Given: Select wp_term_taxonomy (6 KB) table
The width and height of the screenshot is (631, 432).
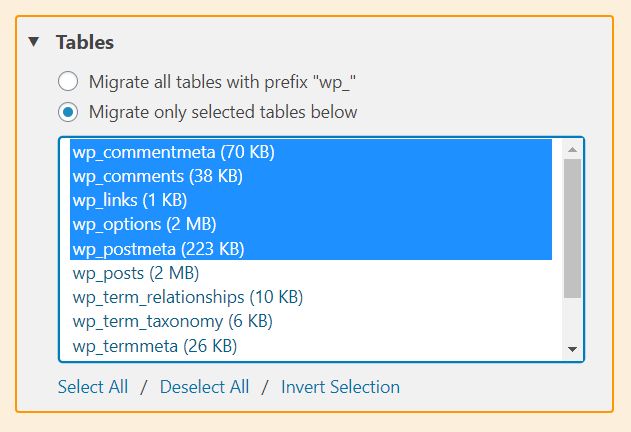Looking at the screenshot, I should (x=311, y=321).
